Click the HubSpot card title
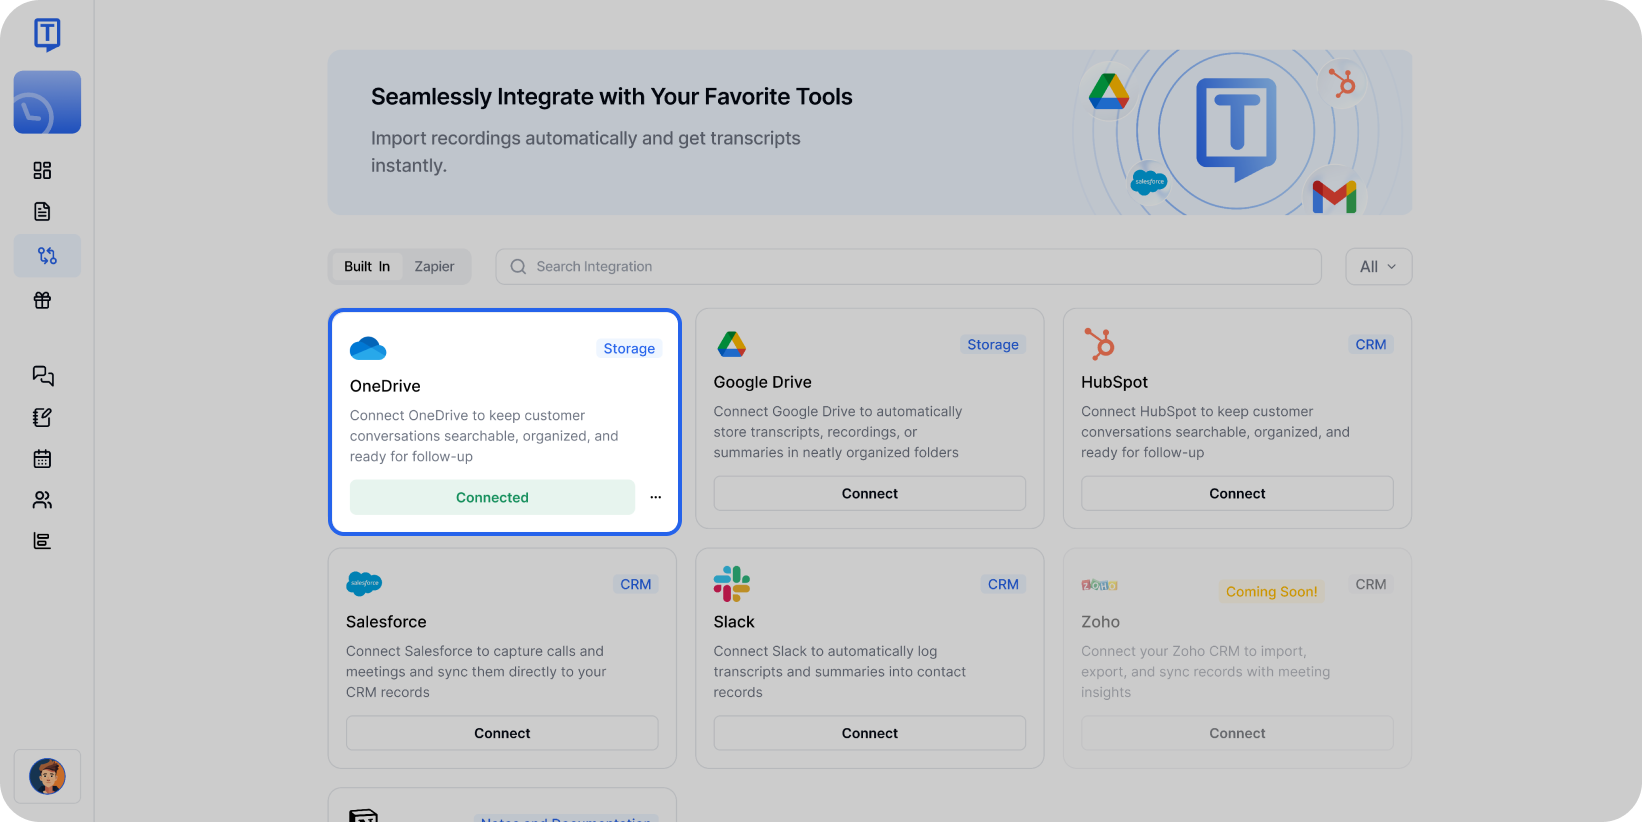 pyautogui.click(x=1114, y=382)
